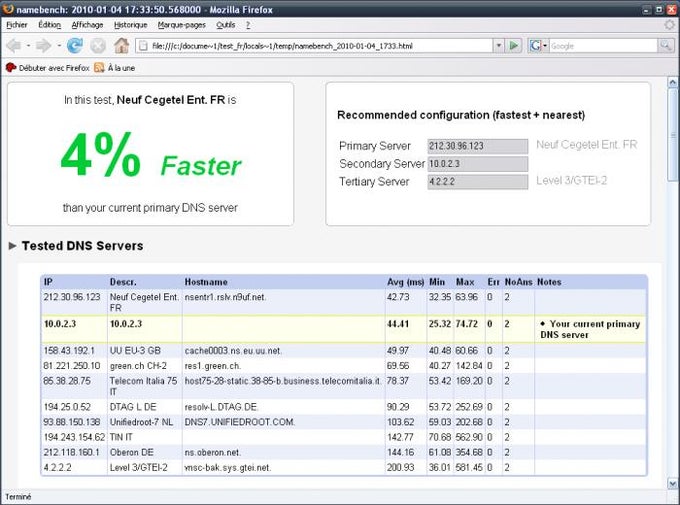Click the Tertiary Server IP field

click(x=477, y=182)
